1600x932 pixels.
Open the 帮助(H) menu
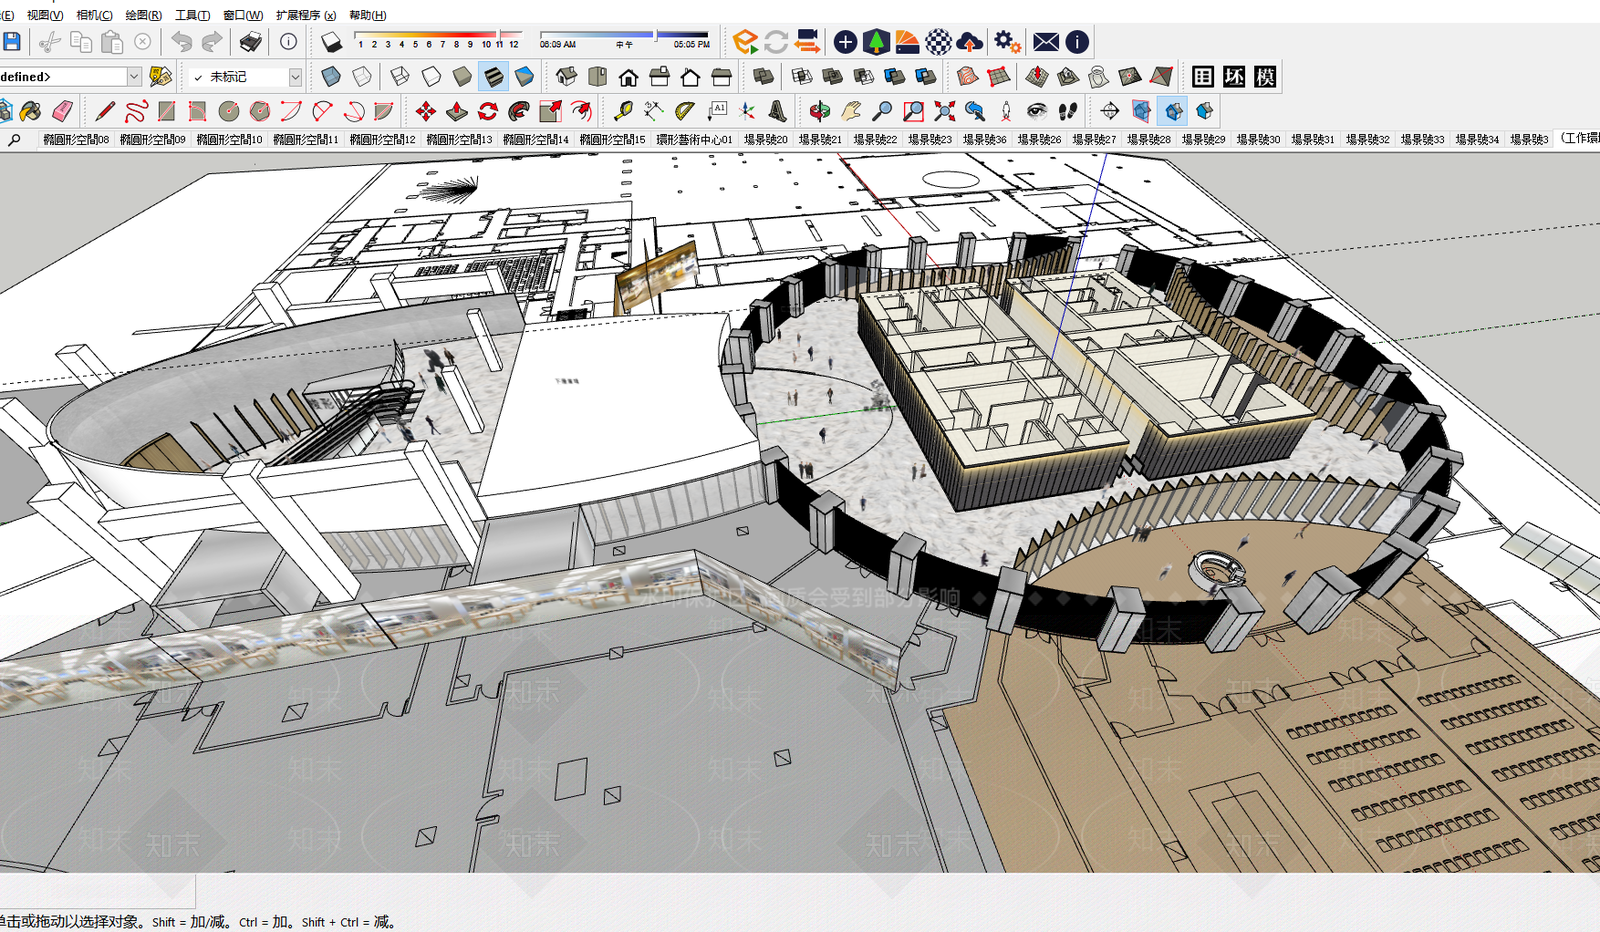pos(368,15)
